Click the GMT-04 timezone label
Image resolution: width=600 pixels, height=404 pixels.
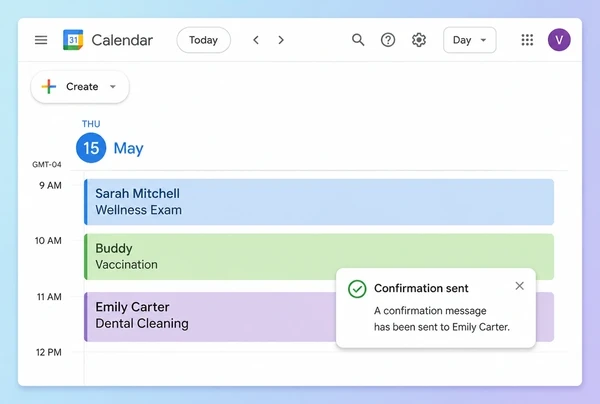(x=47, y=165)
